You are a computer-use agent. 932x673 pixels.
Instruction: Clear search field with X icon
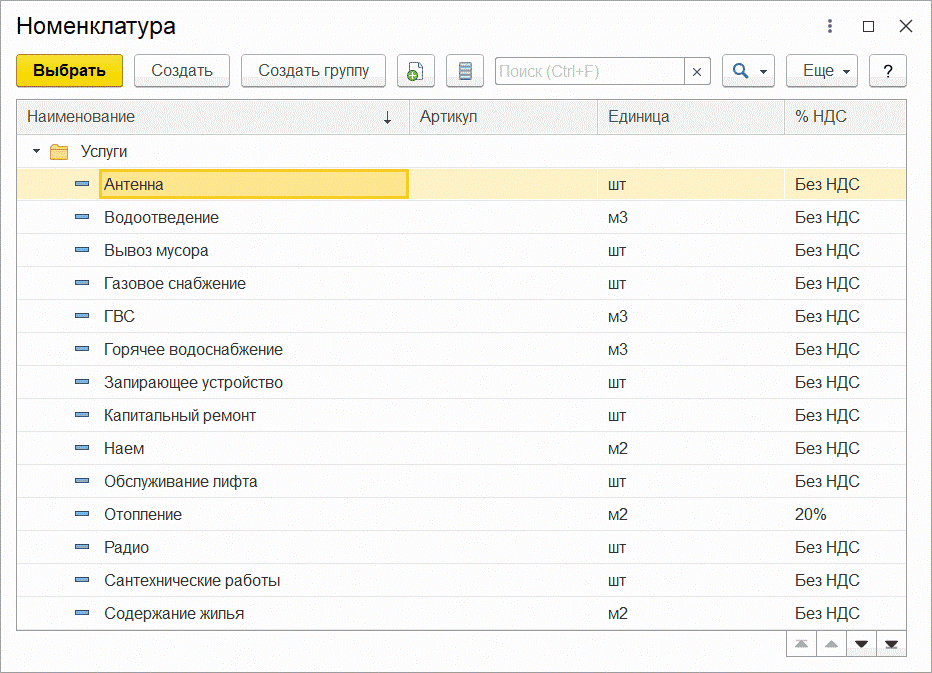coord(697,71)
